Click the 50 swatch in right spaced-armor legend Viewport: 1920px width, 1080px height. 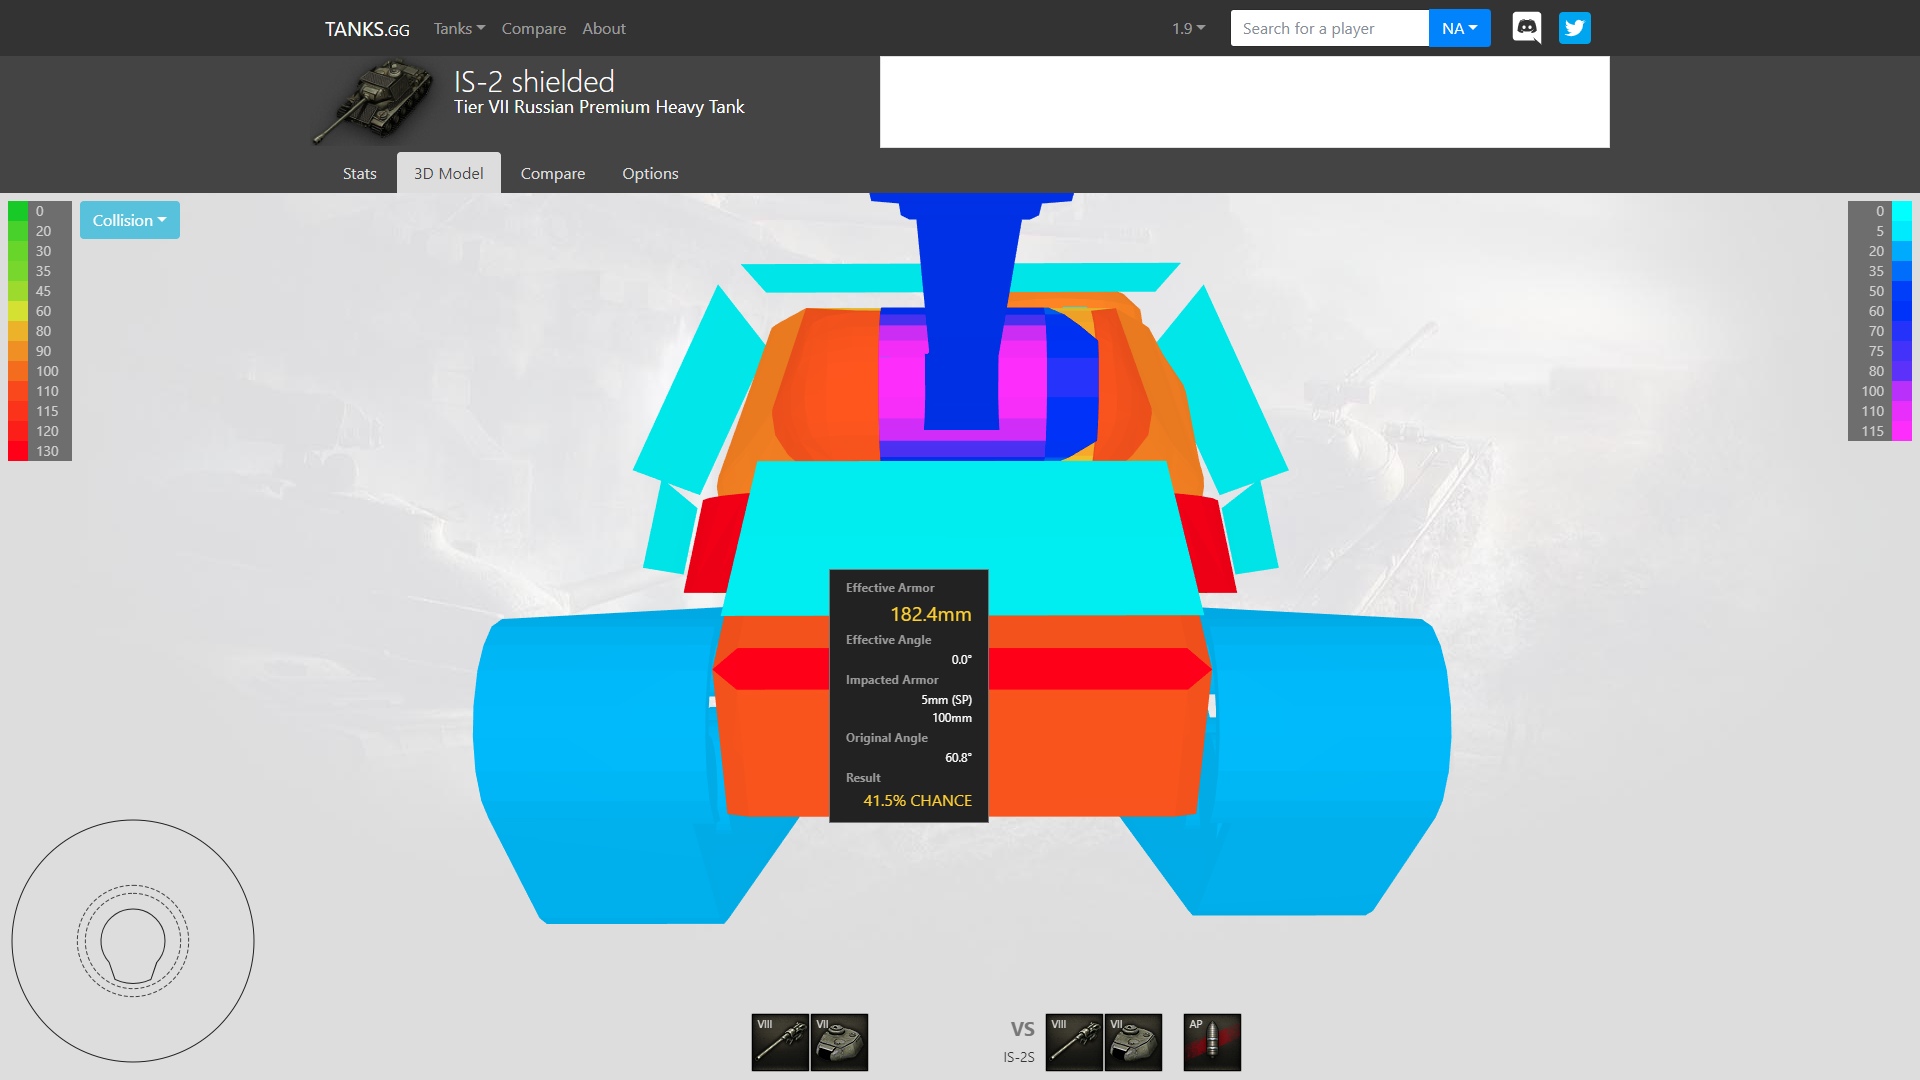tap(1901, 291)
